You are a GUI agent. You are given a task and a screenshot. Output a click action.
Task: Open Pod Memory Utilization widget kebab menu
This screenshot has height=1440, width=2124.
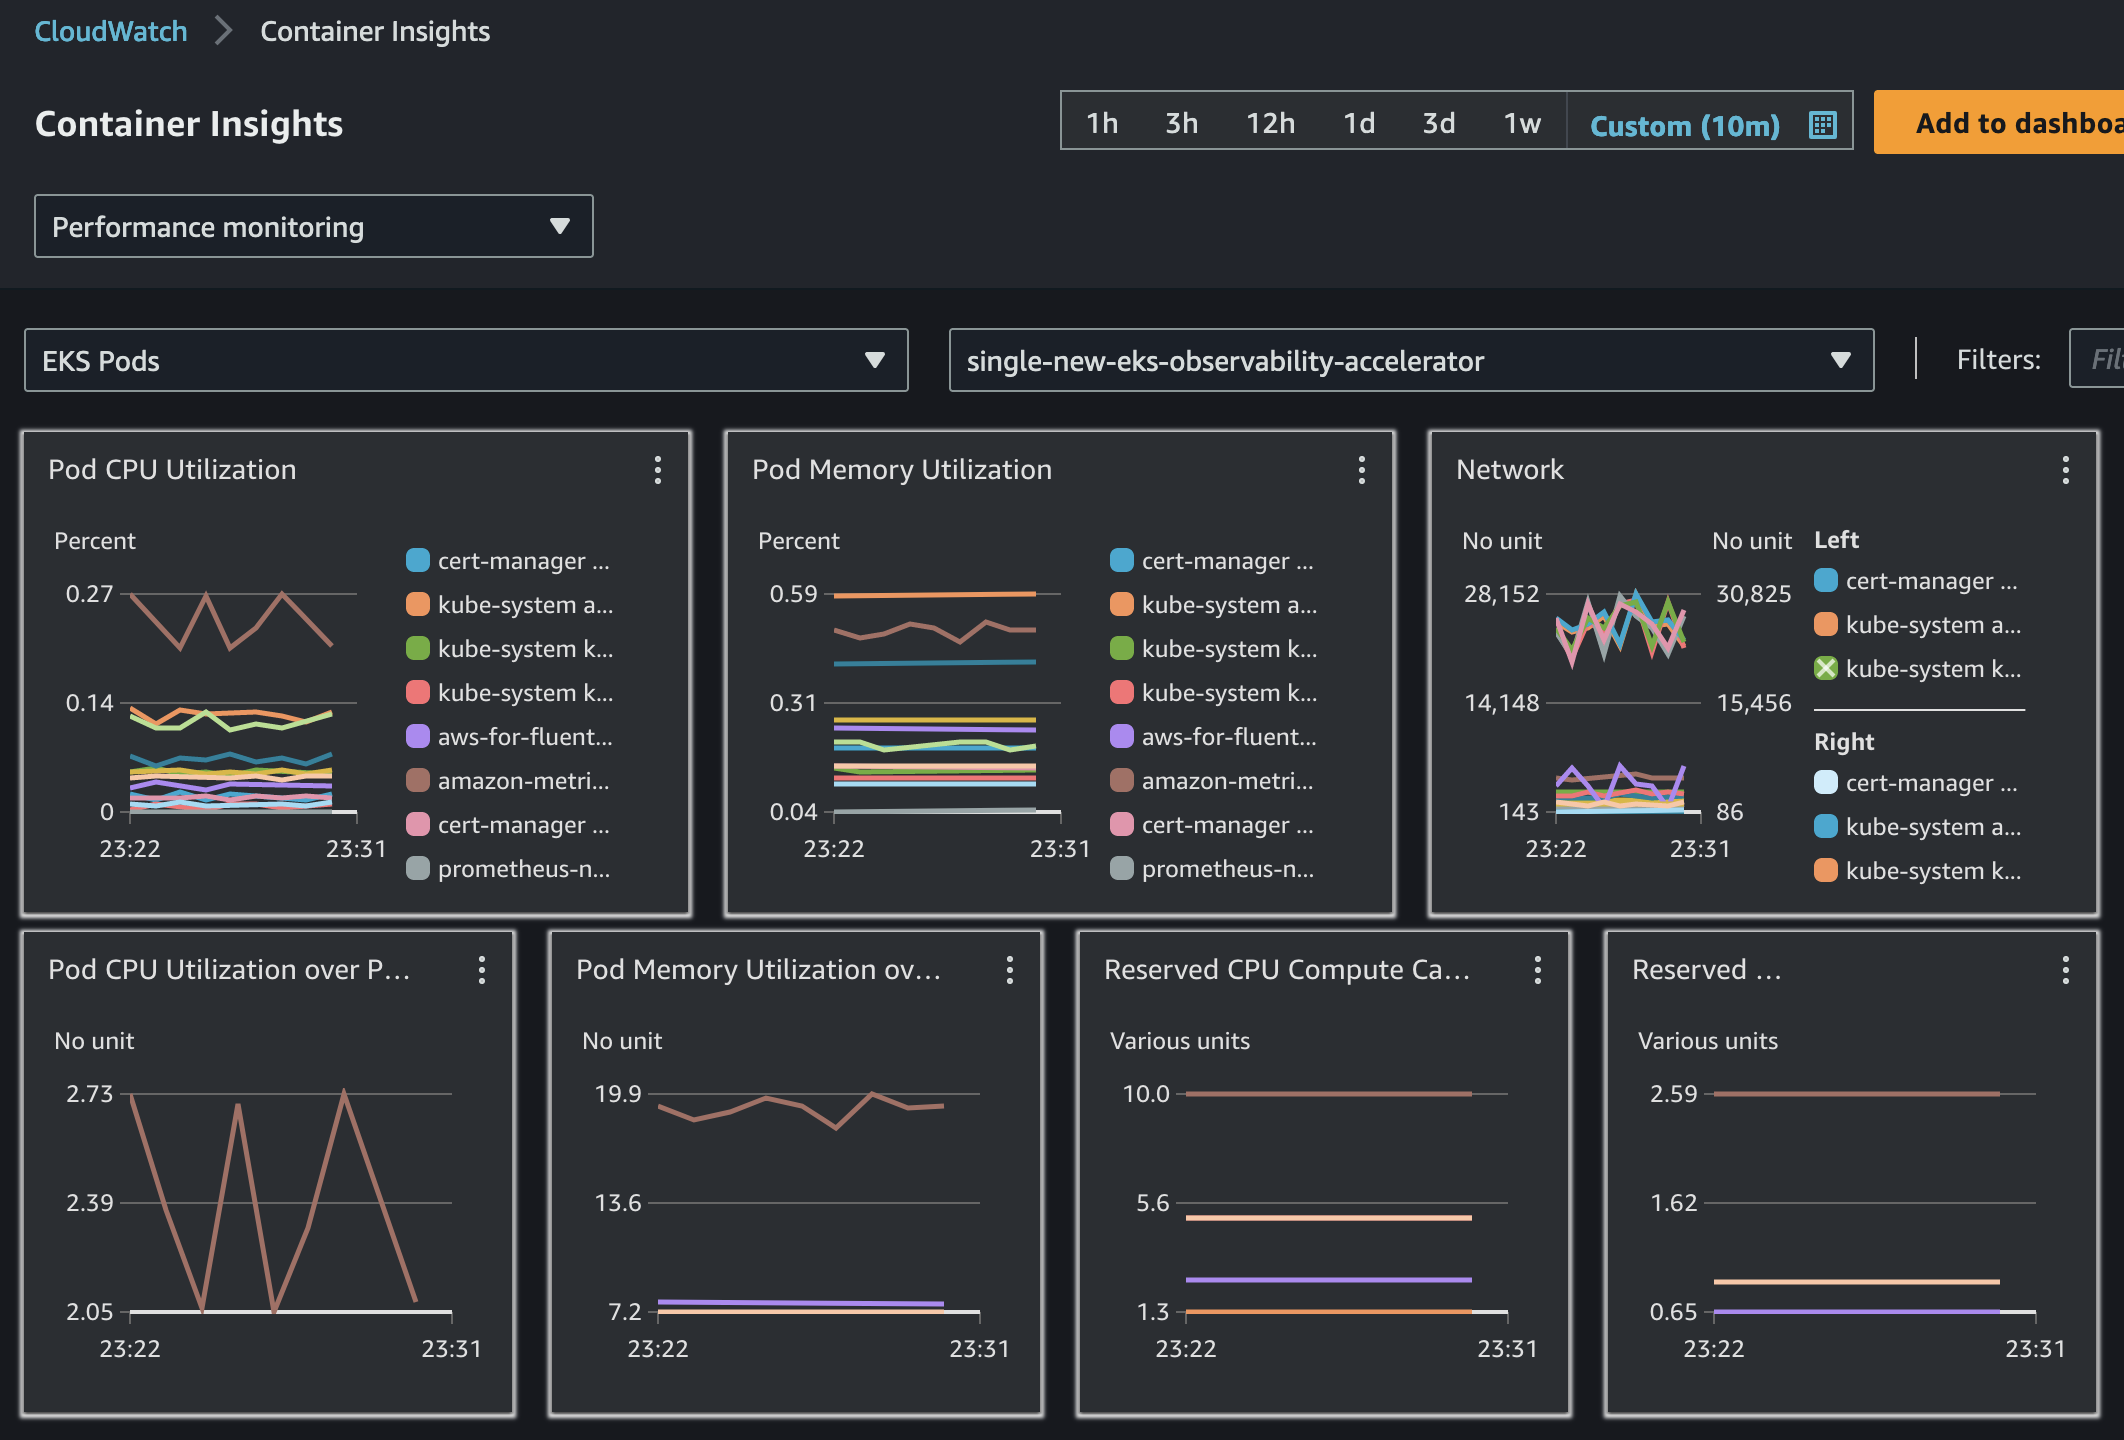[1361, 470]
